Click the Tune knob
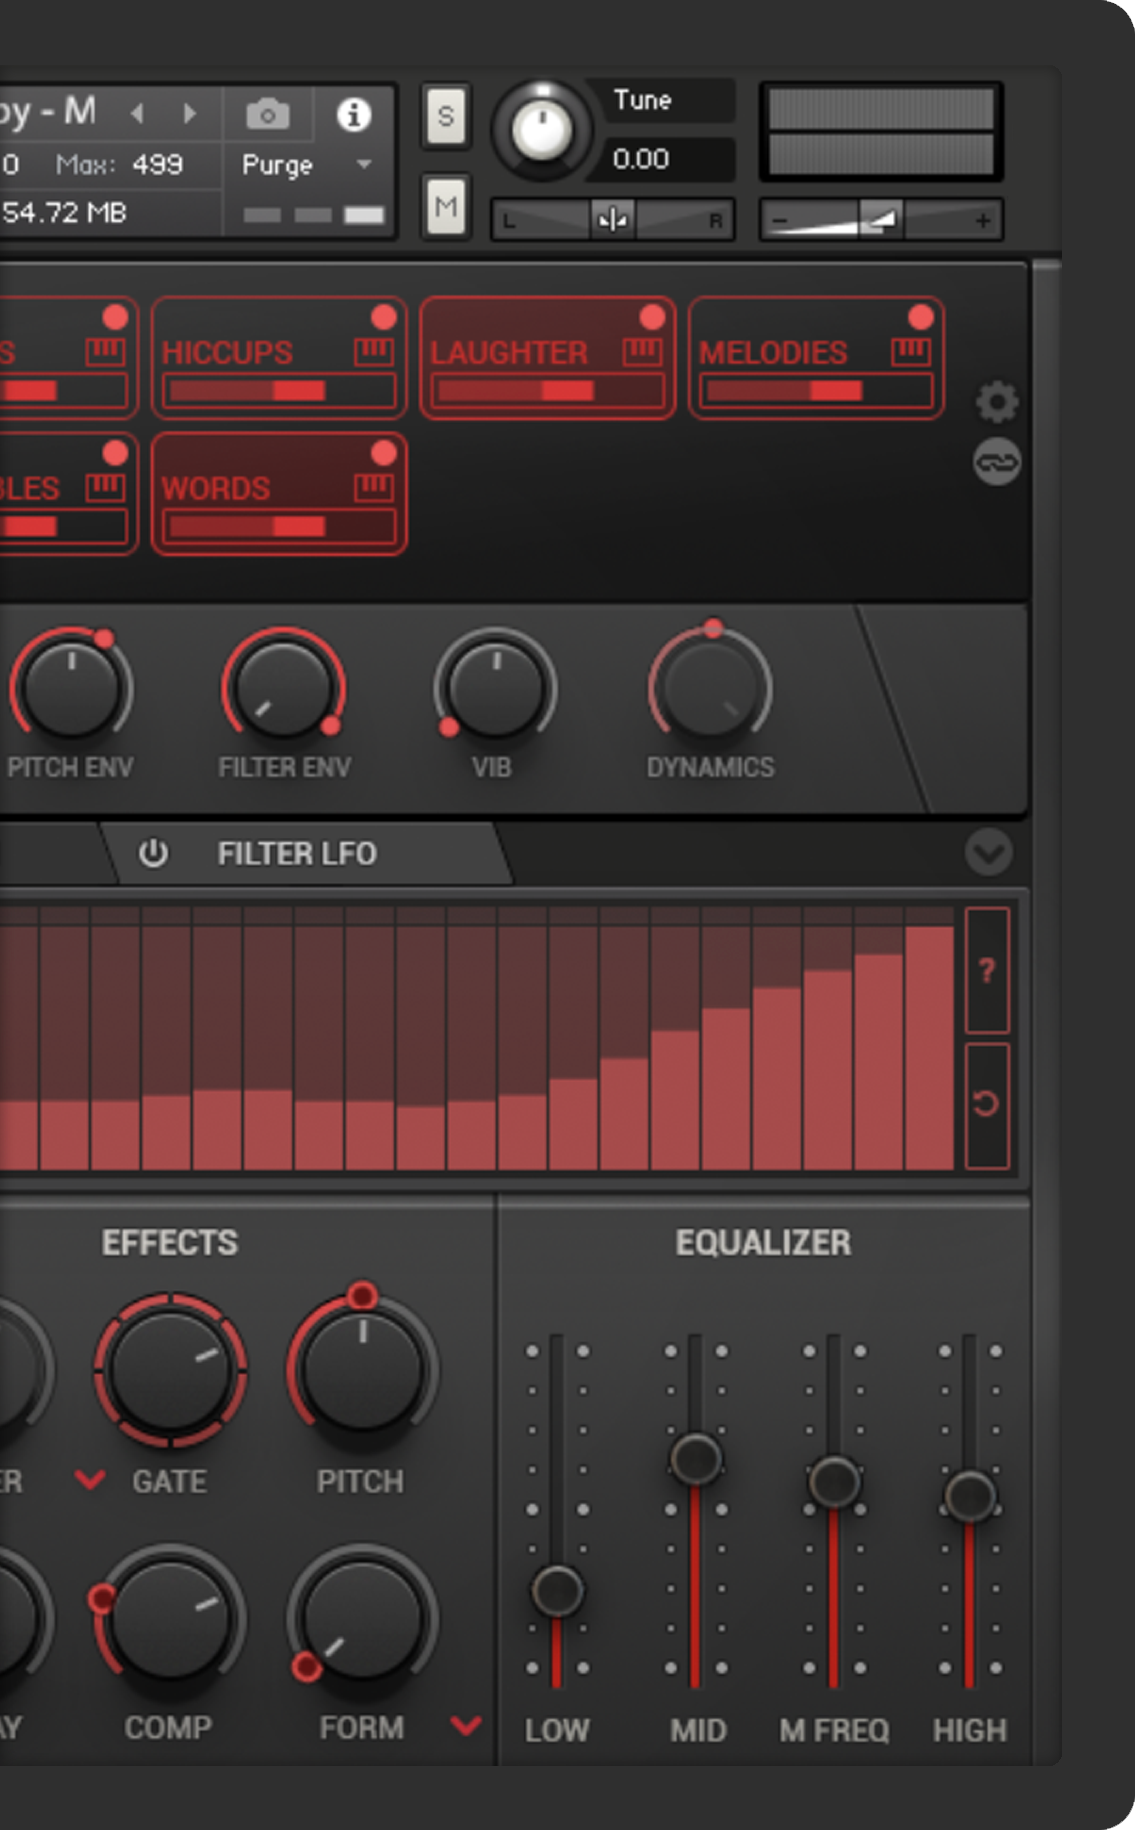This screenshot has width=1135, height=1830. [x=542, y=129]
